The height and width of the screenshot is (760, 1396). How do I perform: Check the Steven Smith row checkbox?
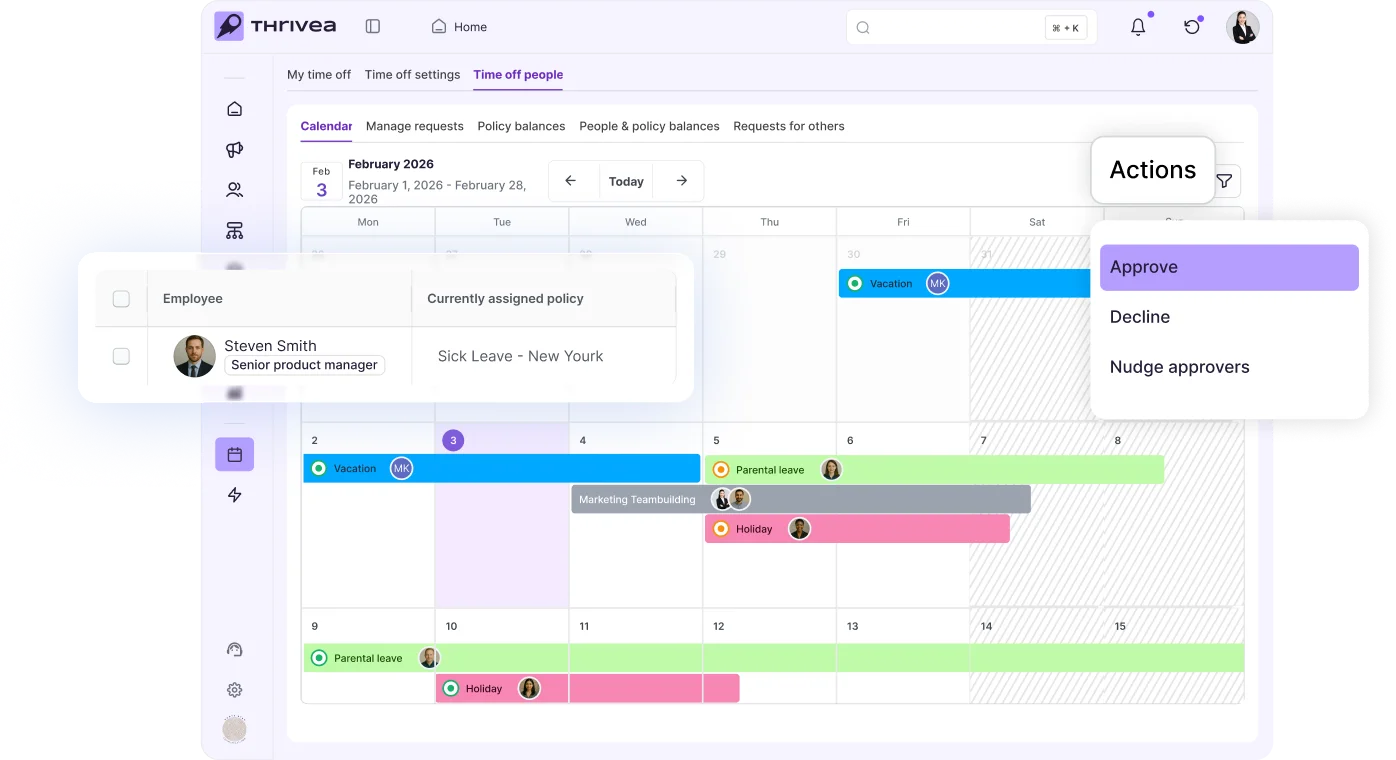pos(121,356)
